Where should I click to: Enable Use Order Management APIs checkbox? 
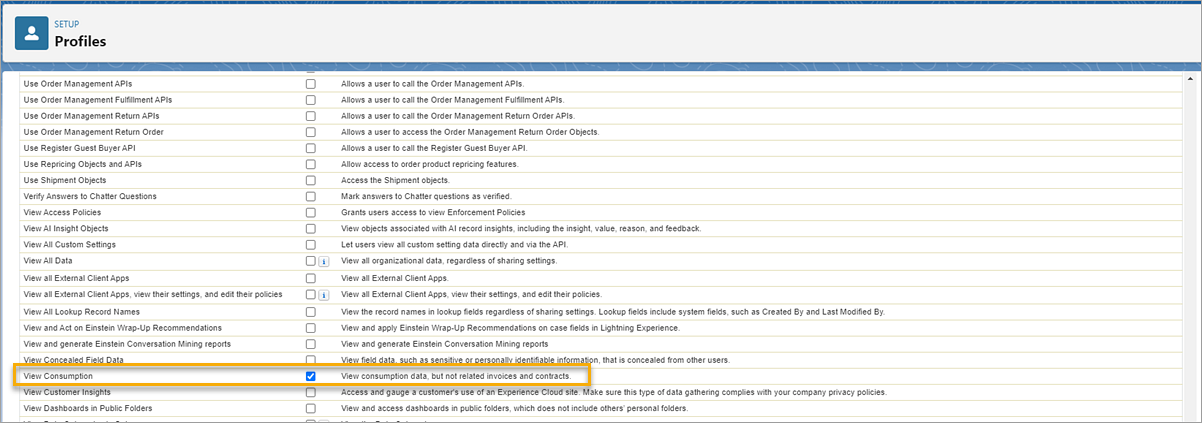(x=310, y=84)
